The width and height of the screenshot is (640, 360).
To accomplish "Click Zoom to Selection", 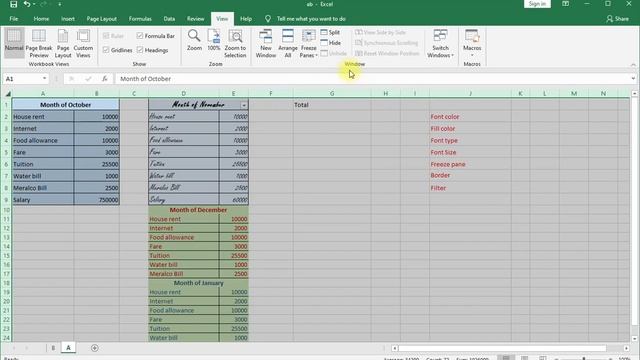I will click(235, 43).
